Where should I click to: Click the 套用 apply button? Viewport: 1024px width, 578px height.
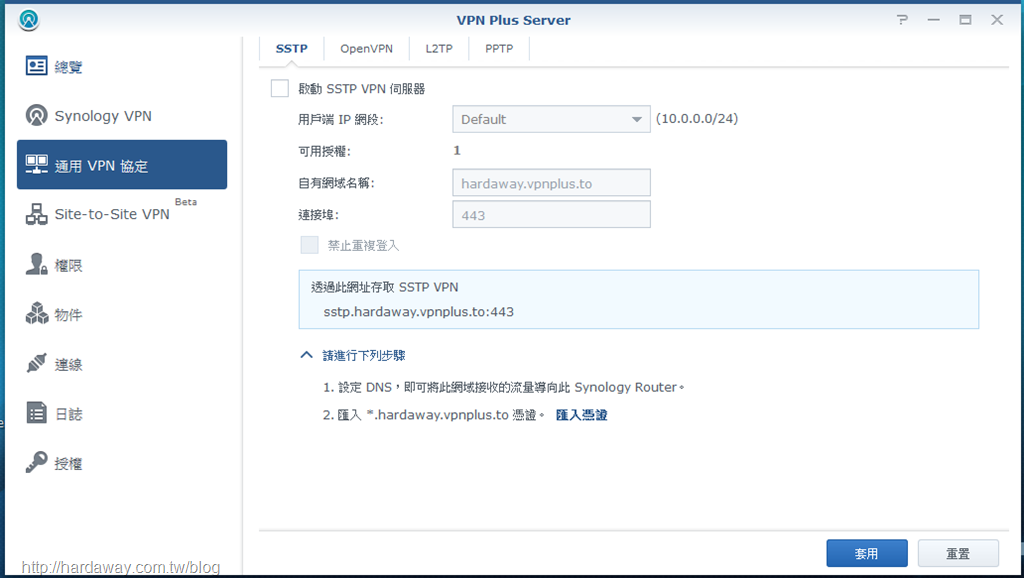click(x=867, y=553)
